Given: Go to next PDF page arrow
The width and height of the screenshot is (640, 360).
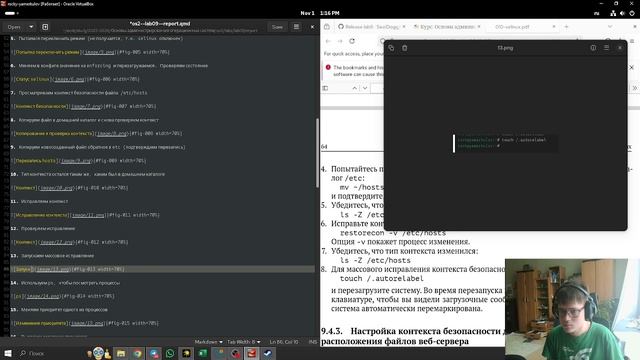Looking at the screenshot, I should [365, 88].
